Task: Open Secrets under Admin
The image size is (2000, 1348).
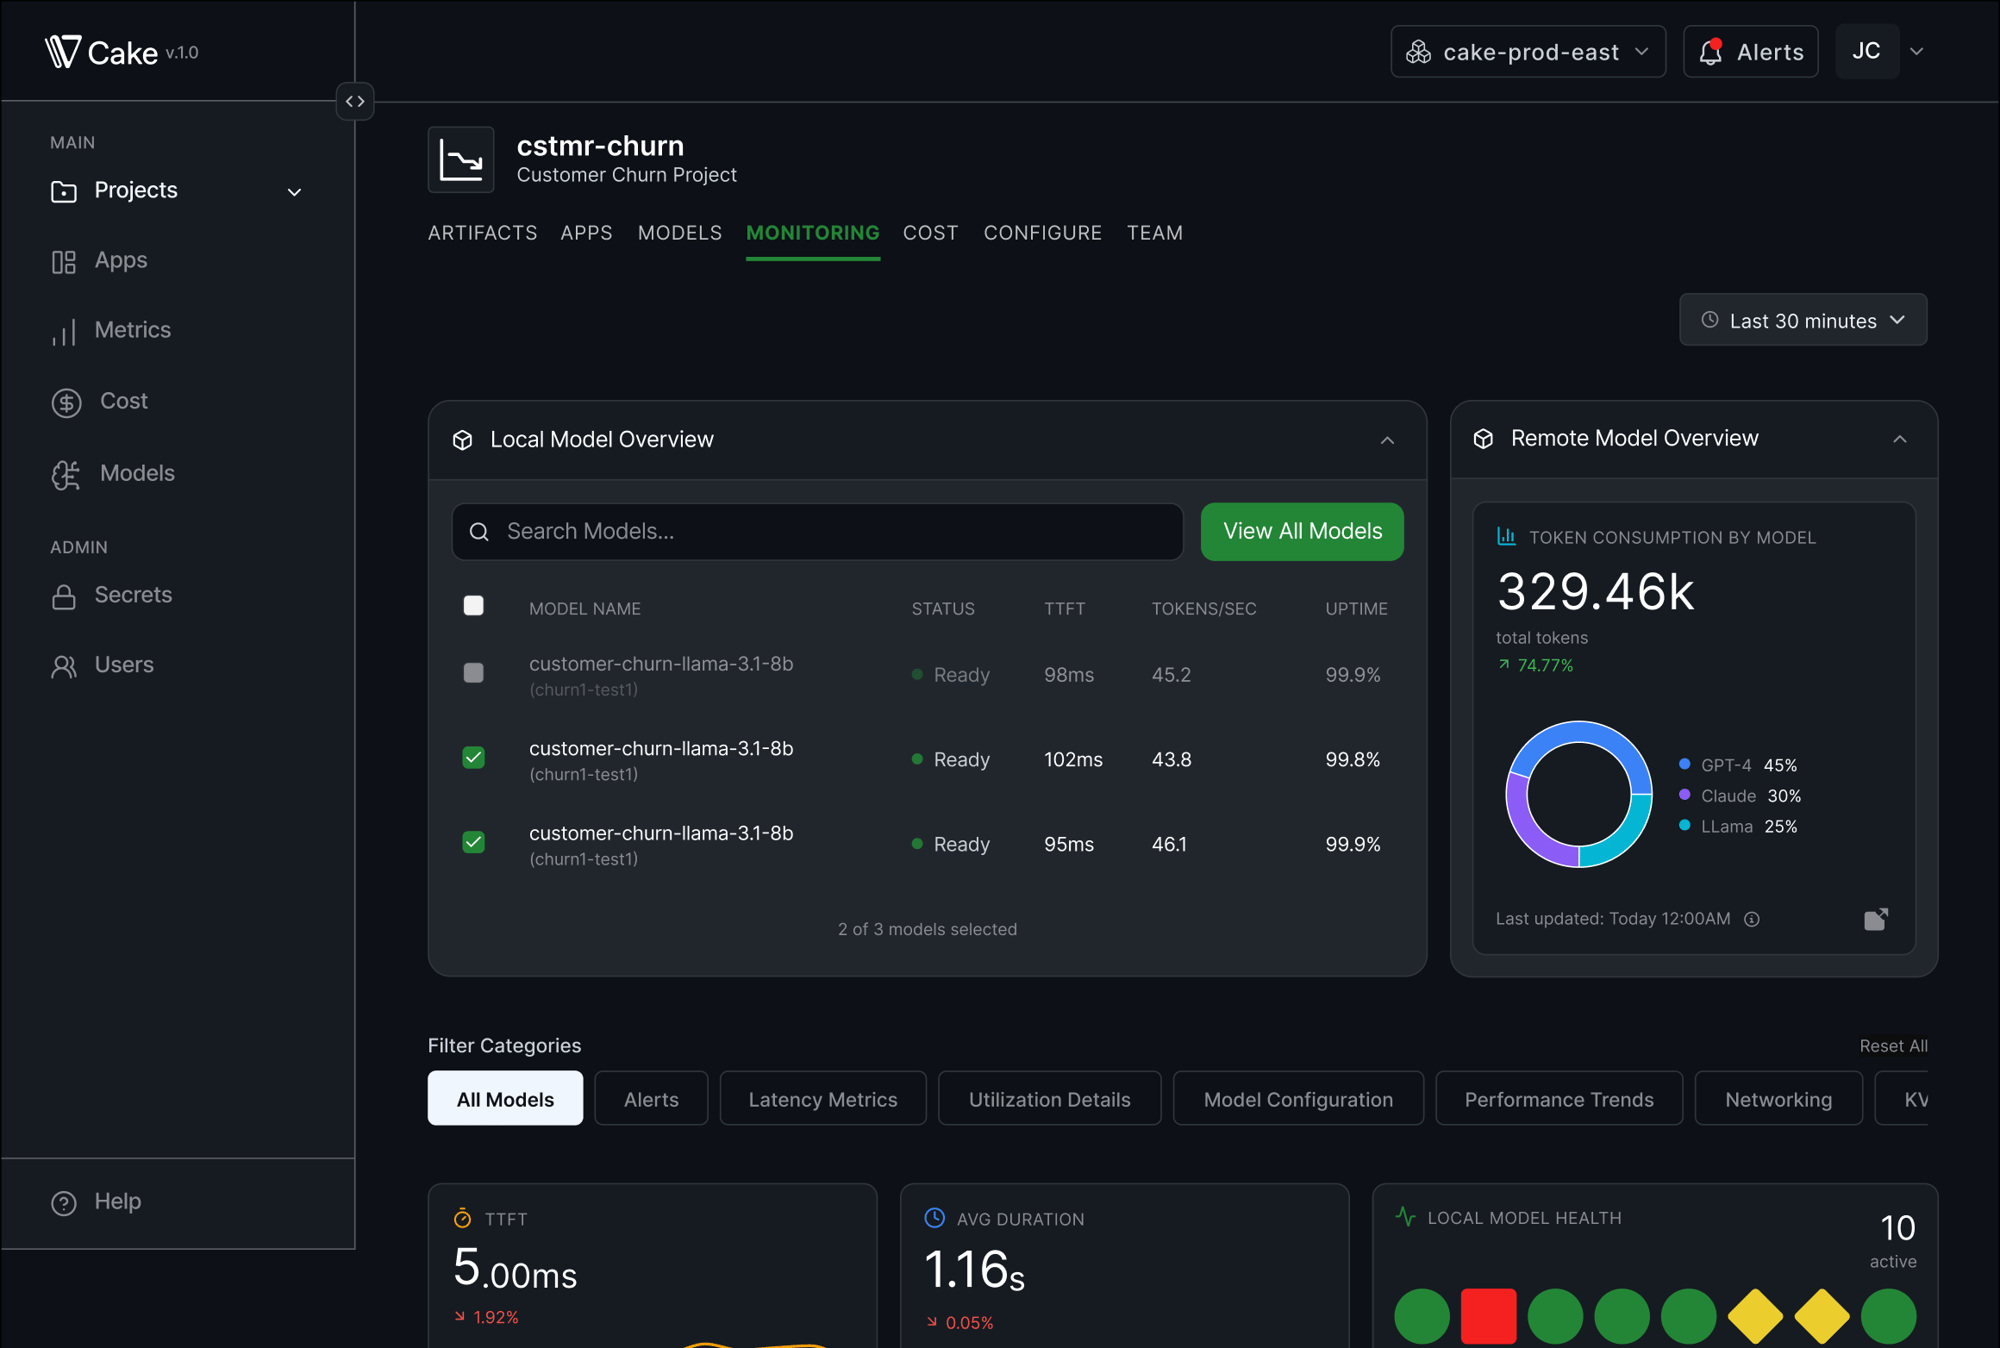Action: [x=133, y=594]
